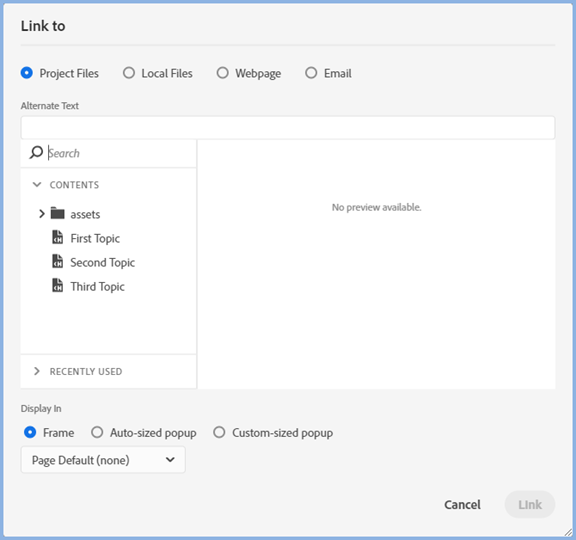Click in the Alternate Text field
Screen dimensions: 576x540
(288, 127)
